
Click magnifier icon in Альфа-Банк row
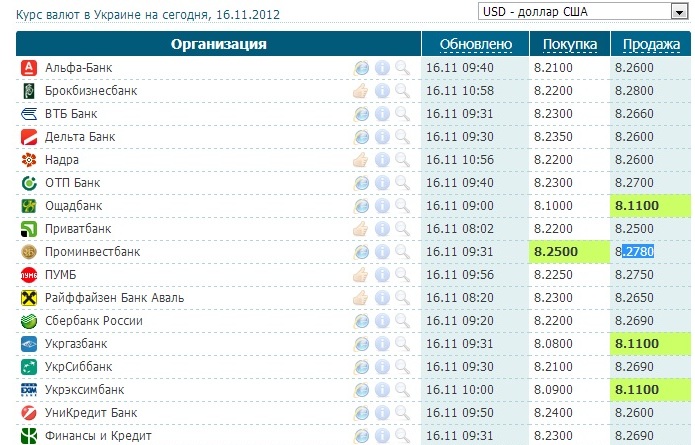click(402, 68)
